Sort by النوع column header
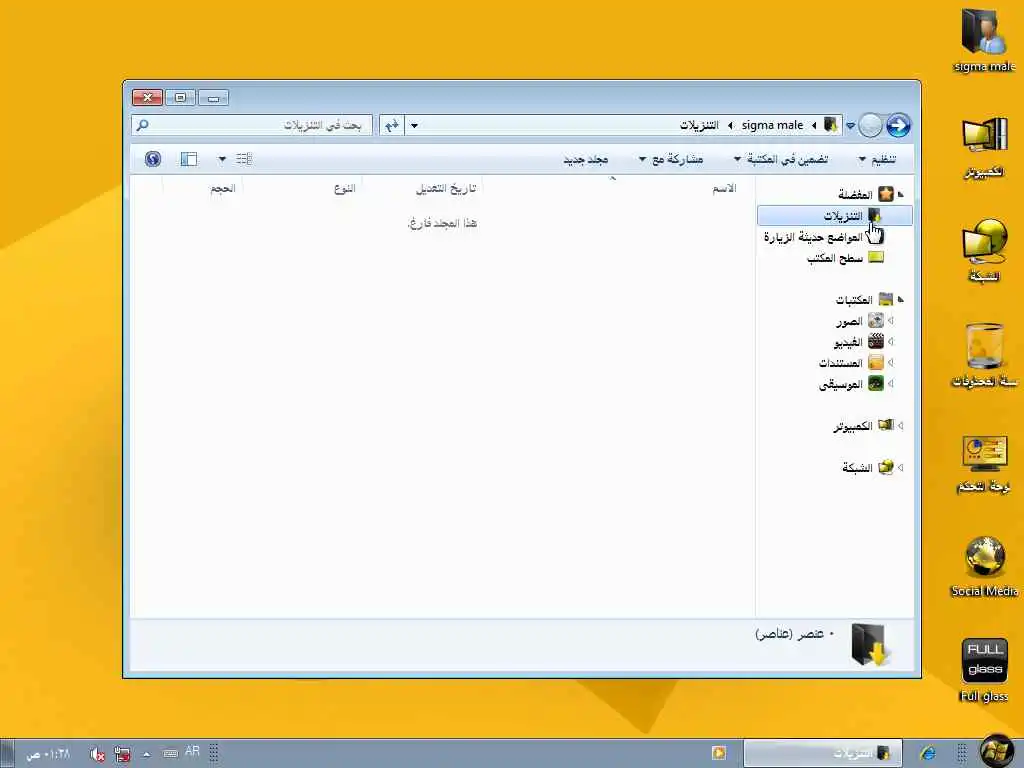 click(344, 188)
